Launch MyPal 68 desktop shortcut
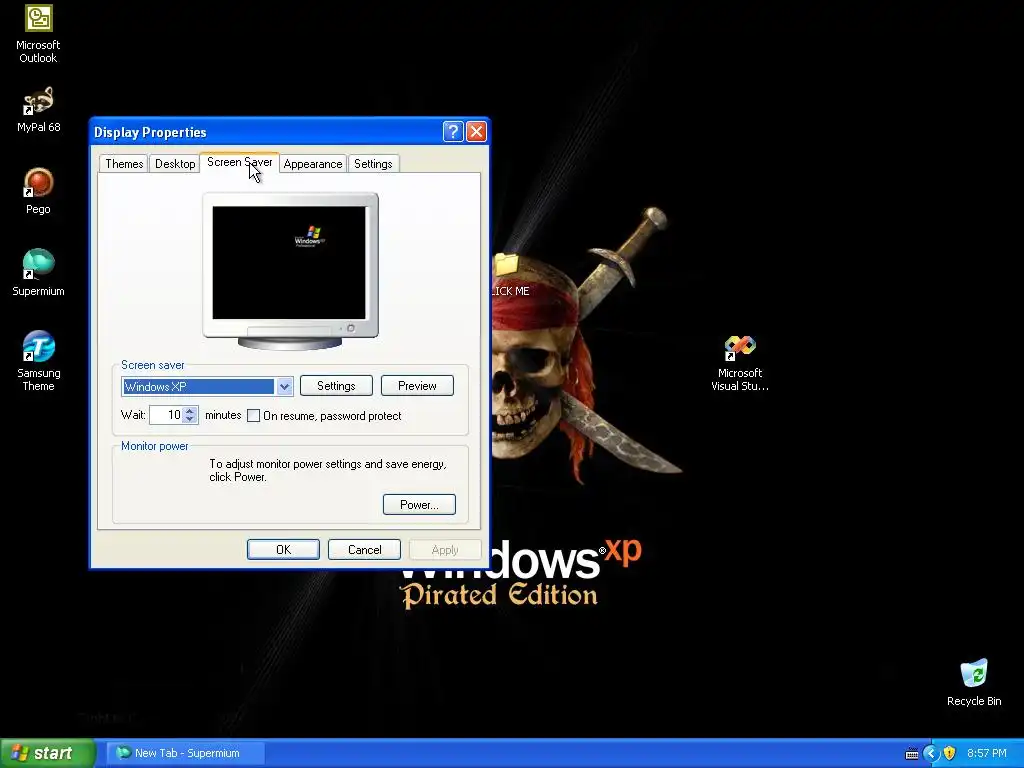 pyautogui.click(x=38, y=110)
